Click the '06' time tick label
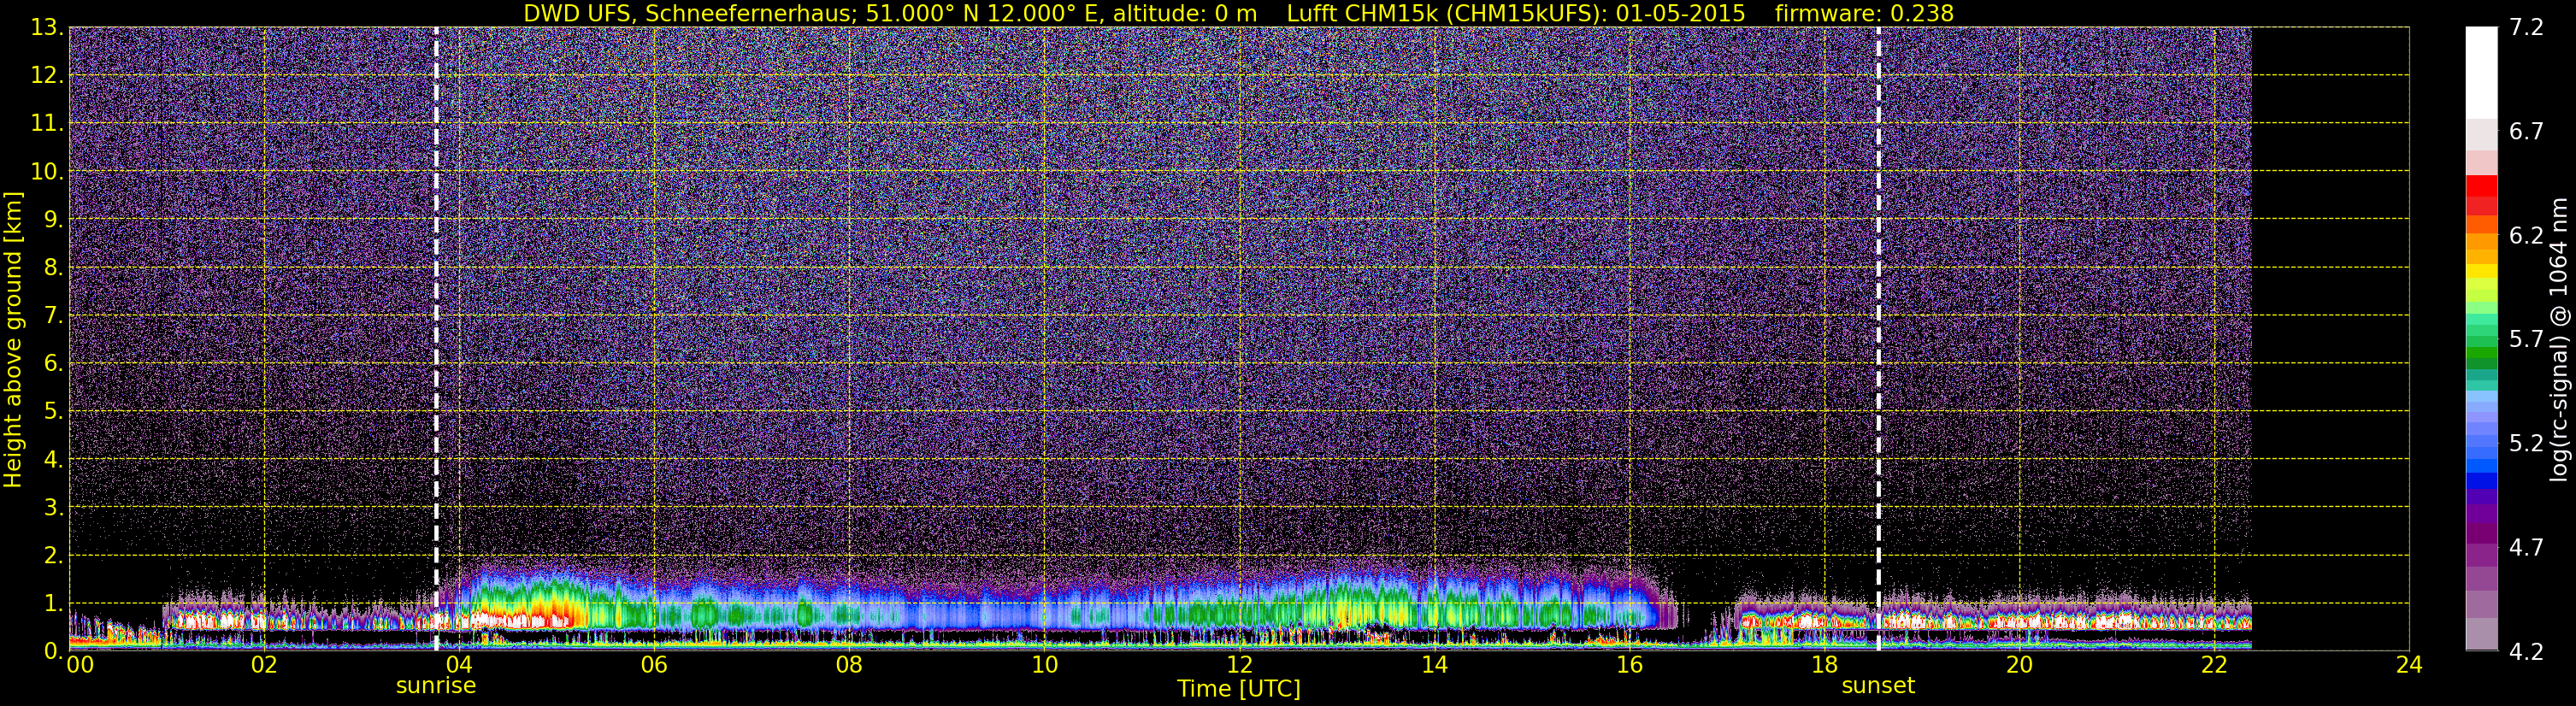 [x=654, y=665]
